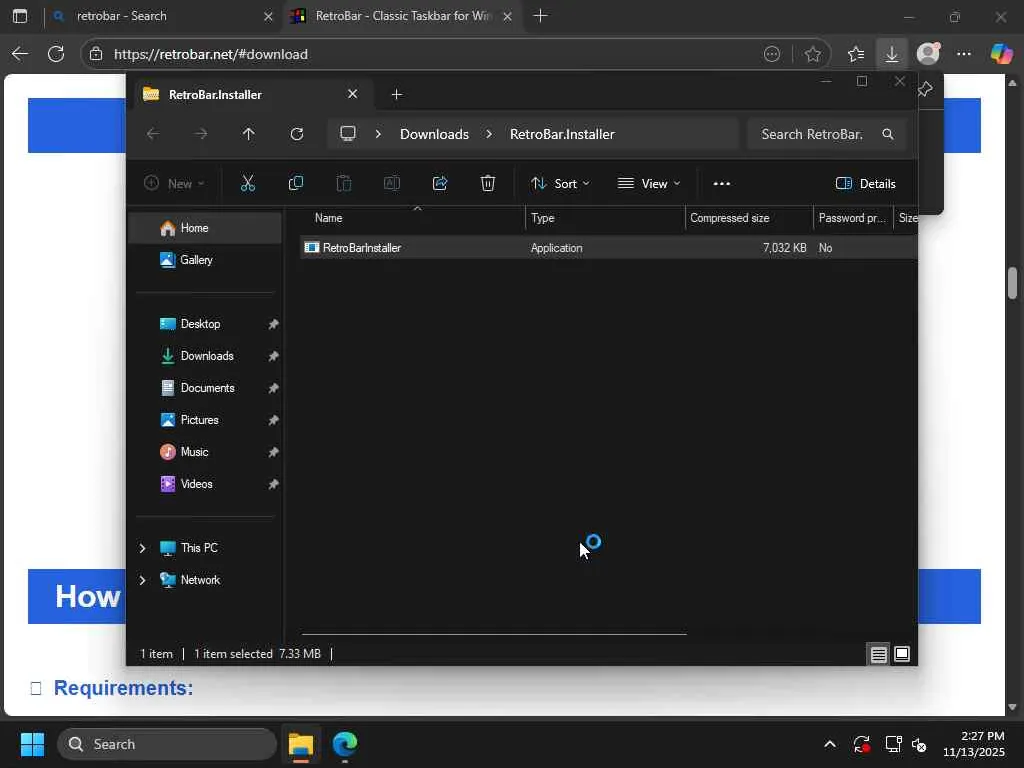
Task: Sort by the Name column header
Action: [x=413, y=218]
